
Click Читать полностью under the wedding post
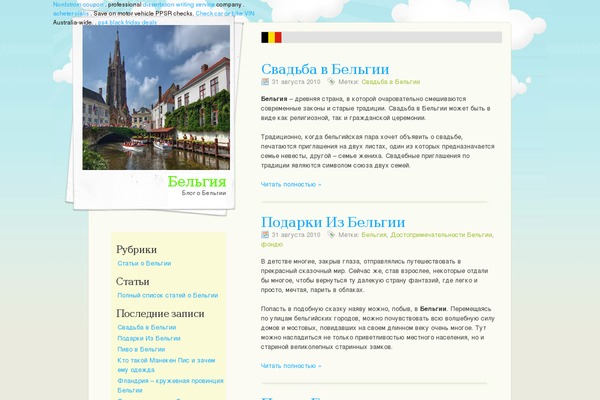[x=291, y=184]
